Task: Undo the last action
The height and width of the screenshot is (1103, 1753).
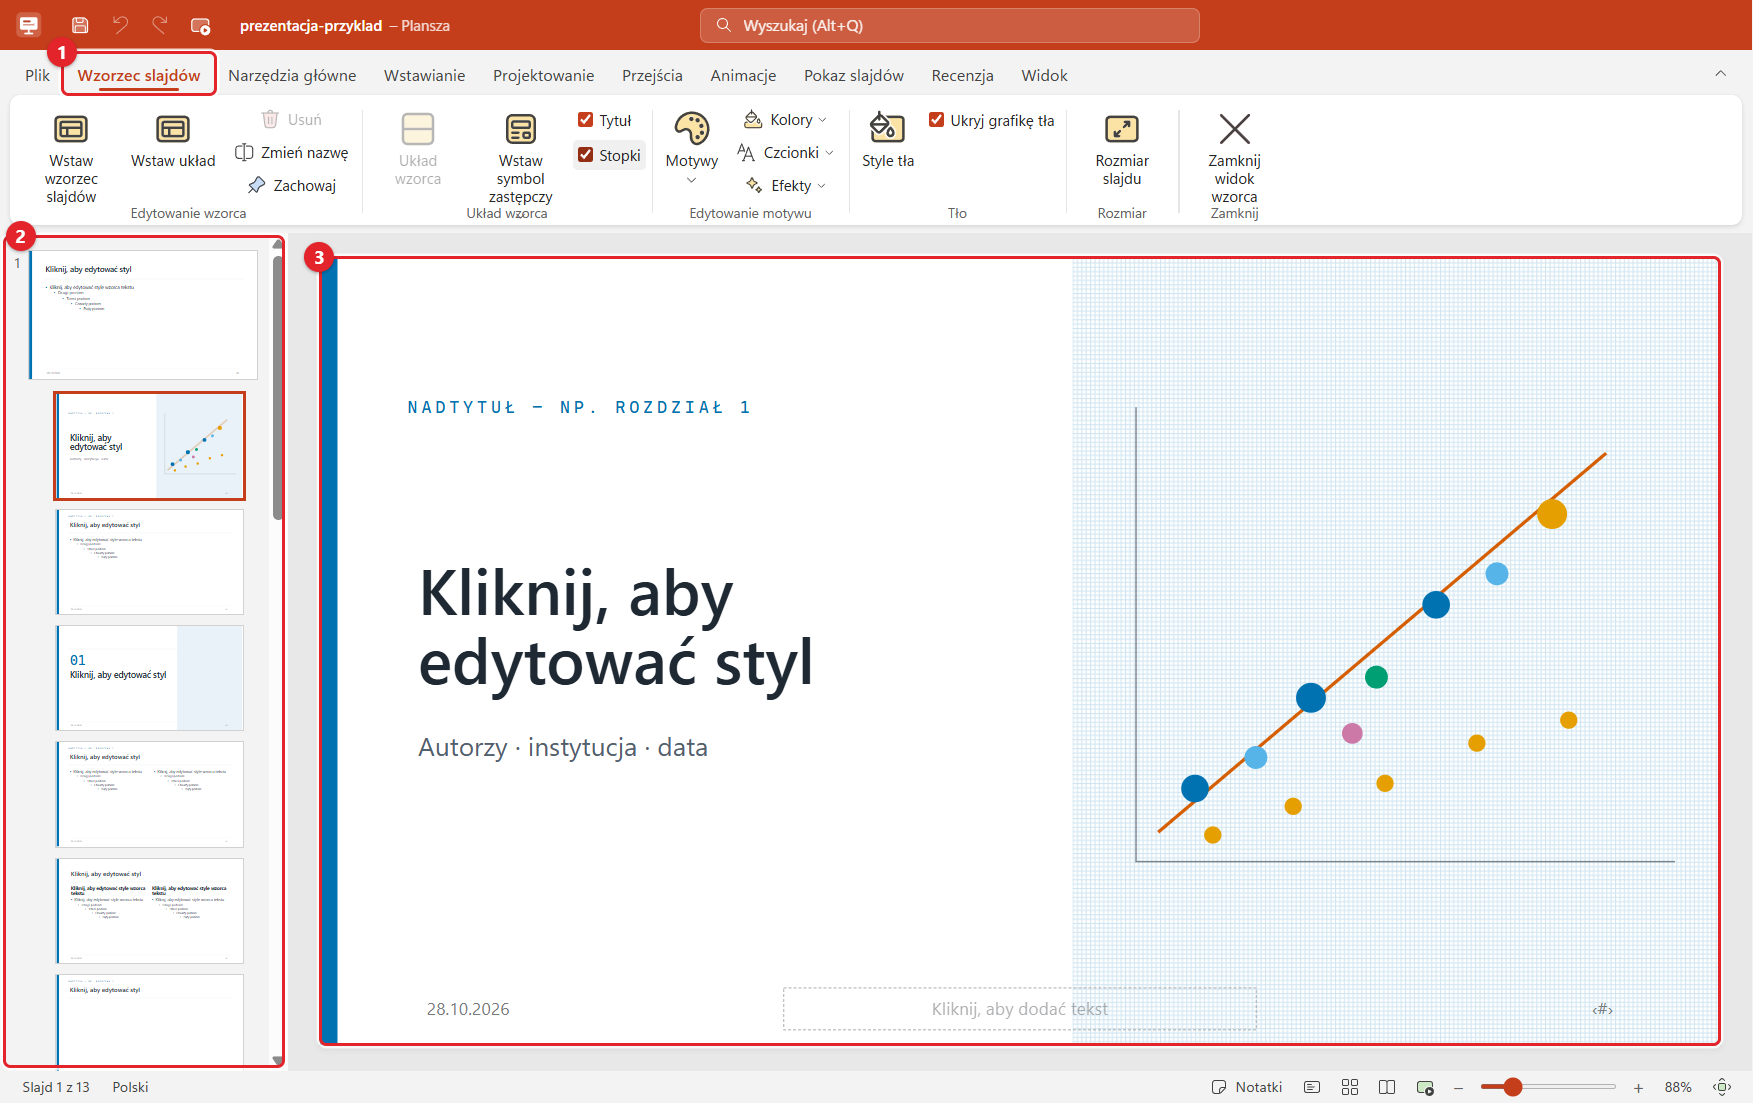Action: pos(120,25)
